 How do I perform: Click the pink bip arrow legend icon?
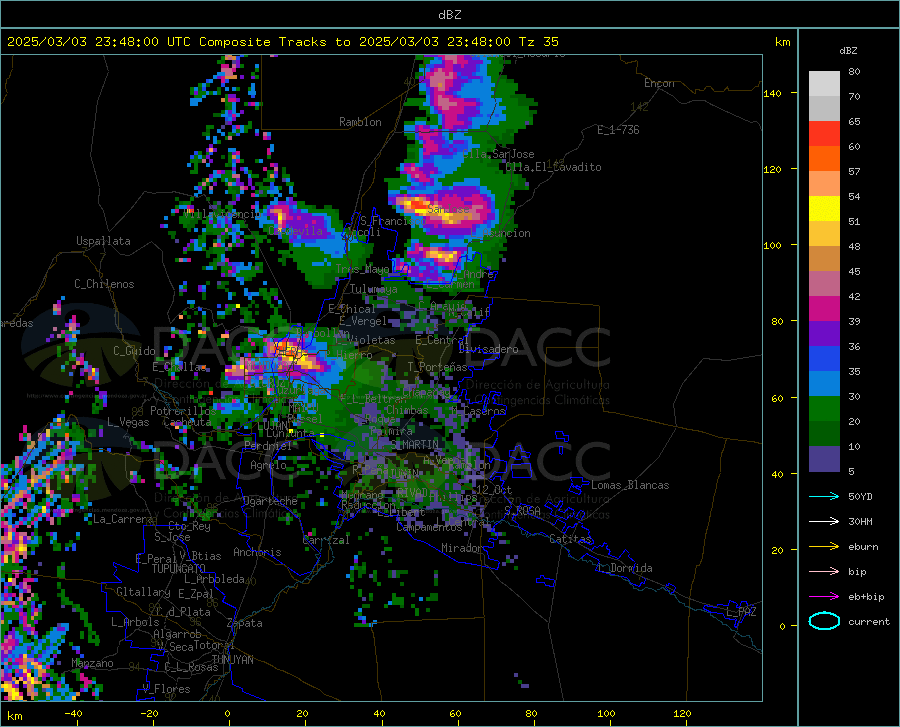tap(824, 572)
